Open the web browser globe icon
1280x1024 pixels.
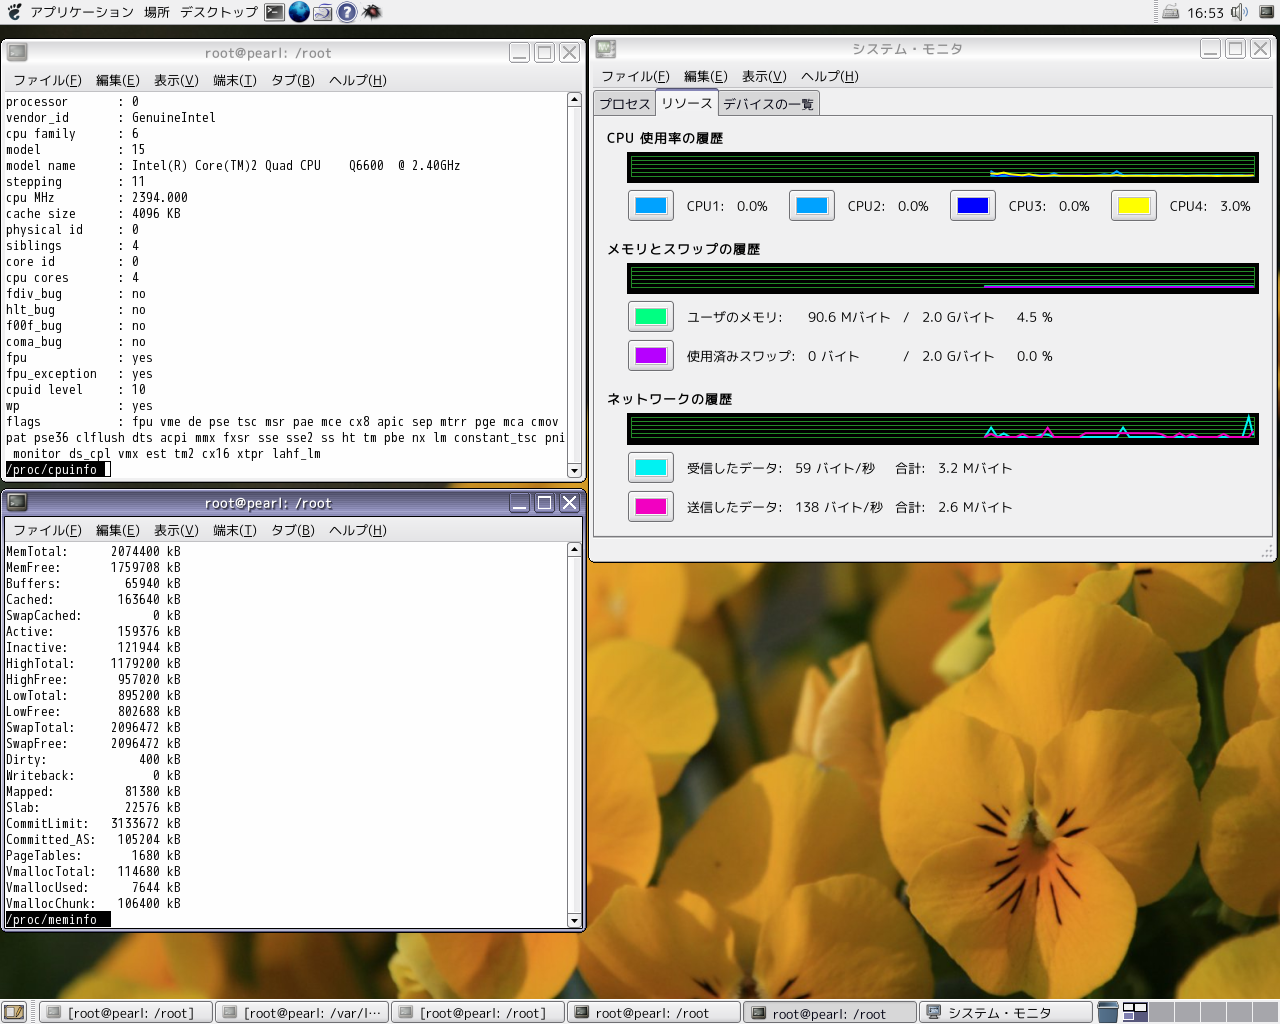299,12
